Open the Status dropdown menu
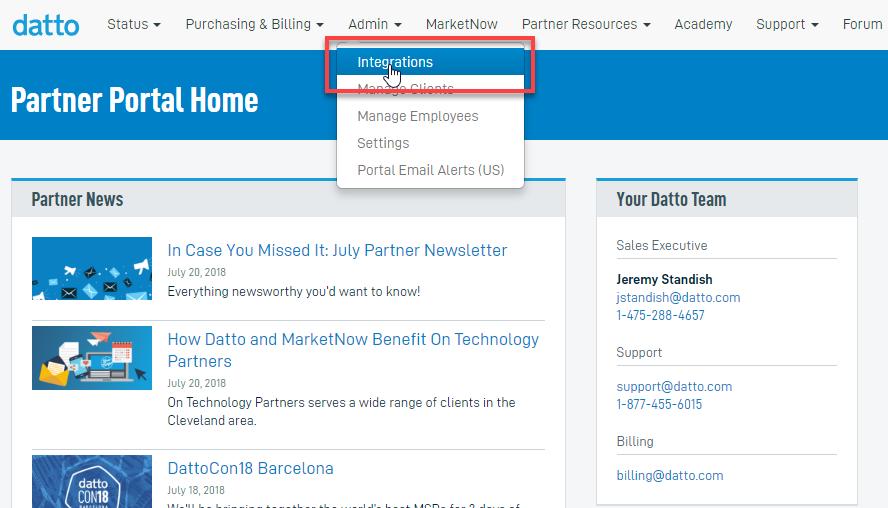This screenshot has width=888, height=508. click(134, 24)
